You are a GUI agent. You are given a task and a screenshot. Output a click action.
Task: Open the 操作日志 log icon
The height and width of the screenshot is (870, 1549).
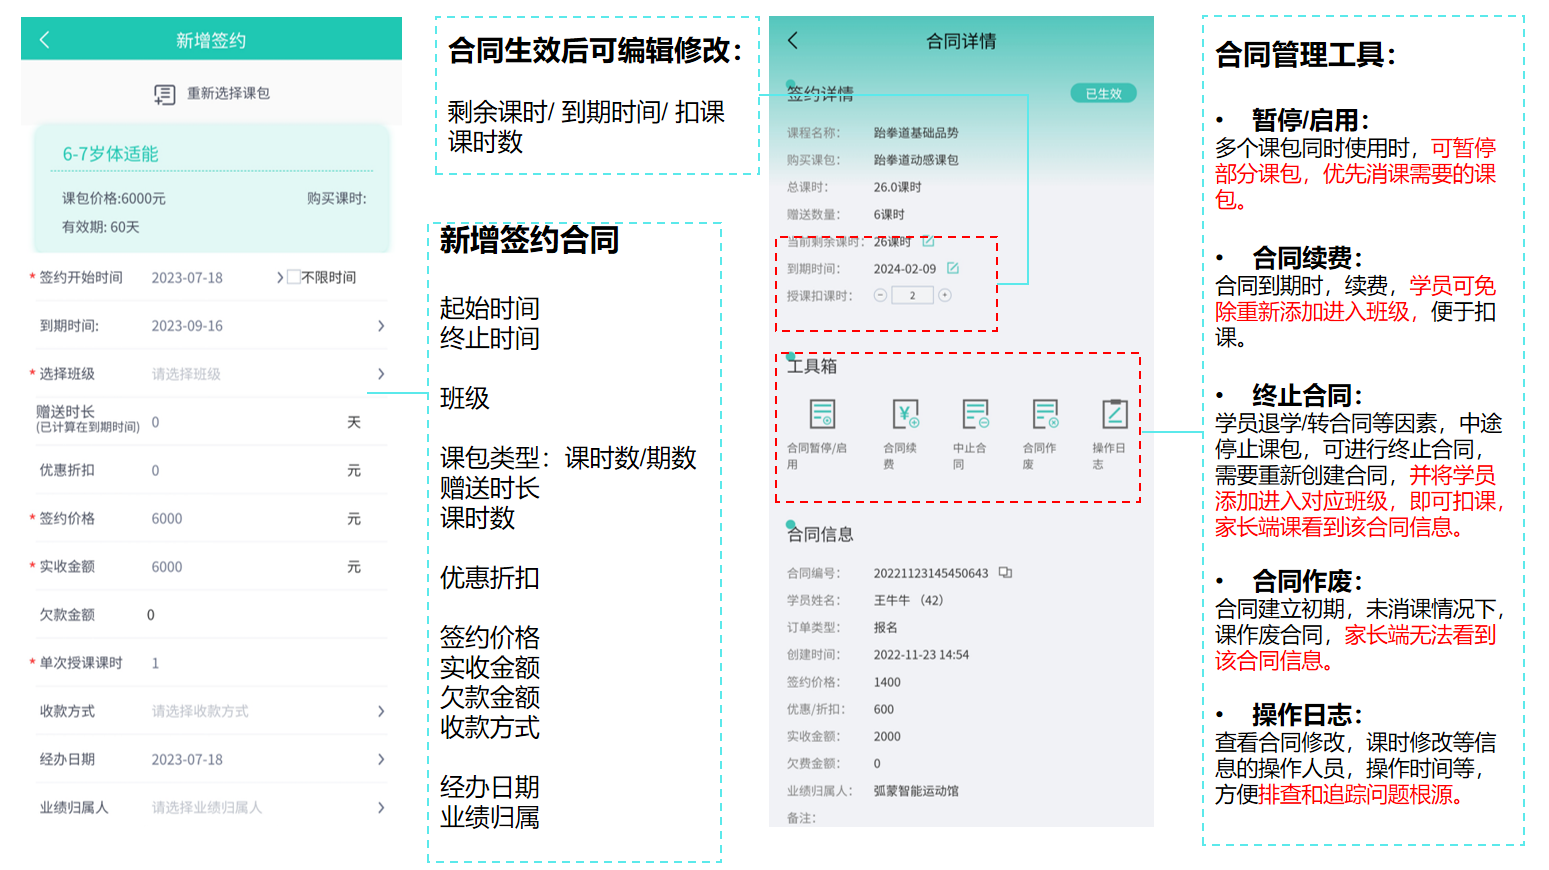(1114, 414)
